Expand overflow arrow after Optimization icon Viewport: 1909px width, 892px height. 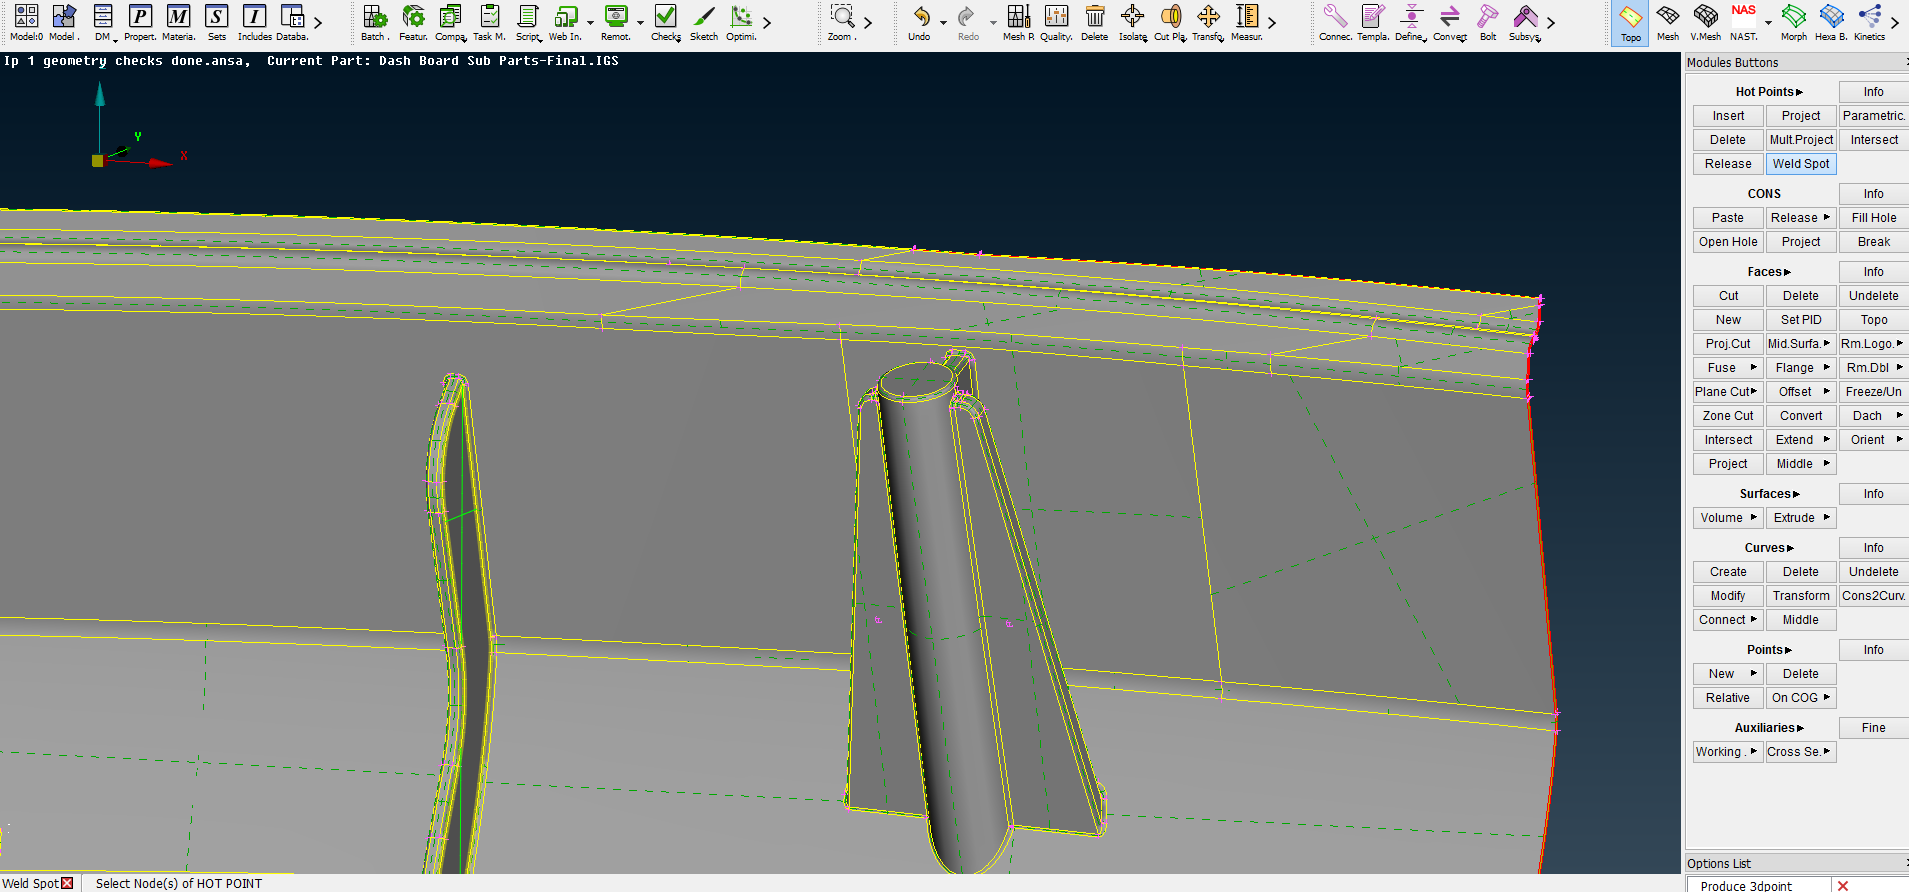click(x=767, y=22)
